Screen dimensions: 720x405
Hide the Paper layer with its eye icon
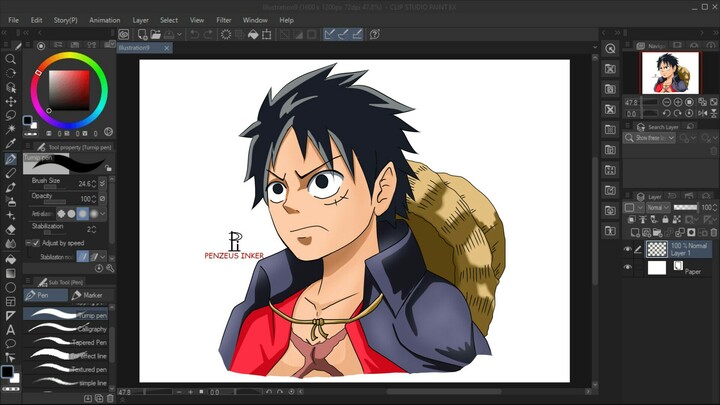tap(627, 267)
